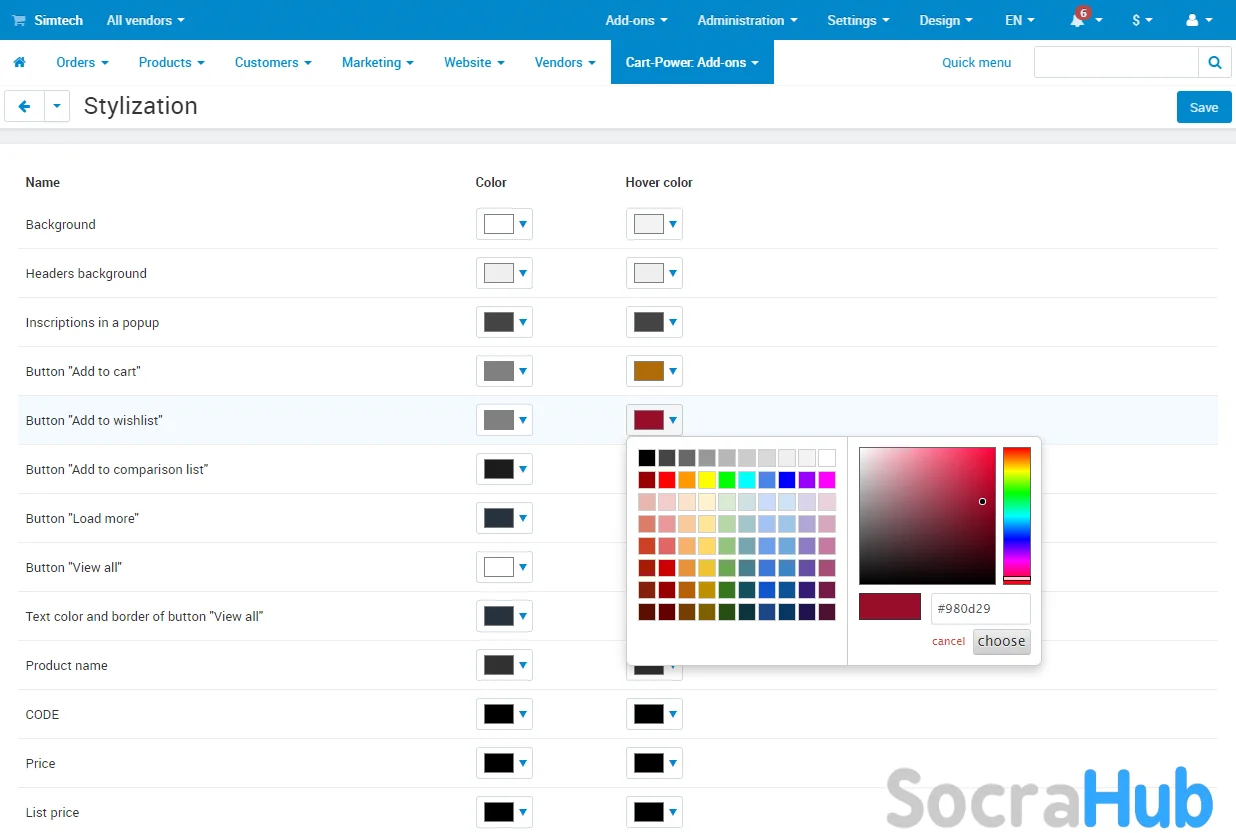Click the search magnifier icon
This screenshot has width=1236, height=833.
click(1214, 62)
